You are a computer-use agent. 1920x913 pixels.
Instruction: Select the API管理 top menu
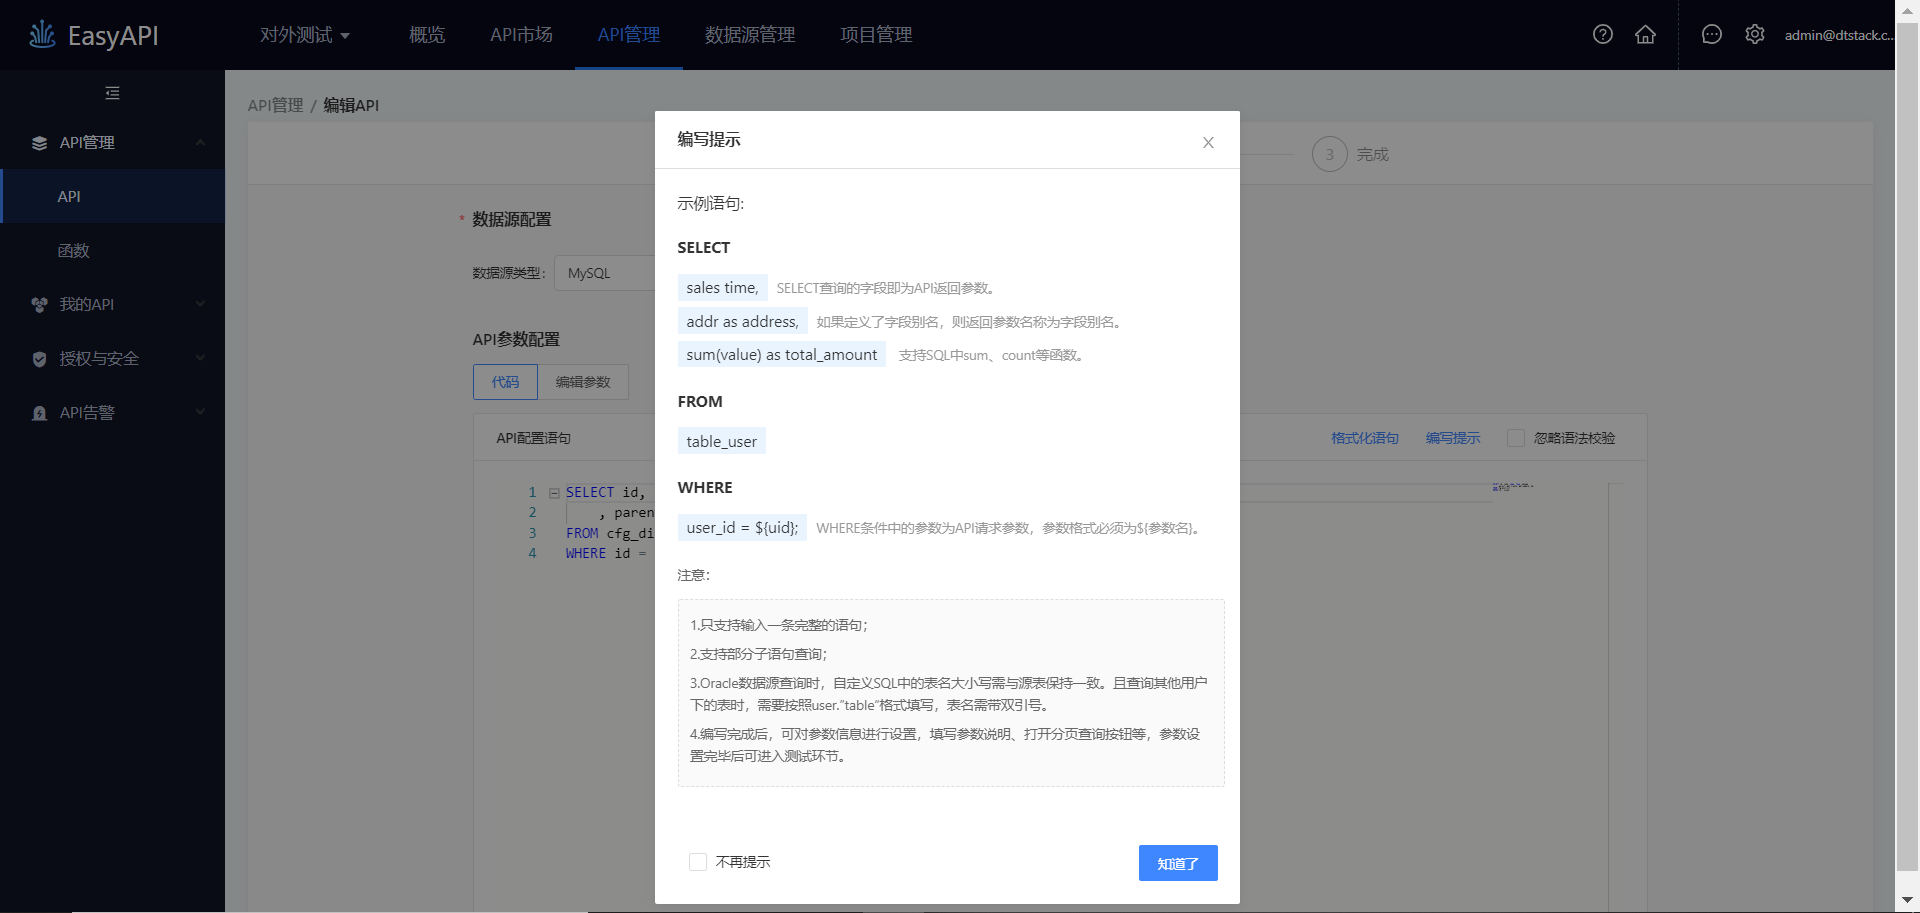[x=629, y=35]
